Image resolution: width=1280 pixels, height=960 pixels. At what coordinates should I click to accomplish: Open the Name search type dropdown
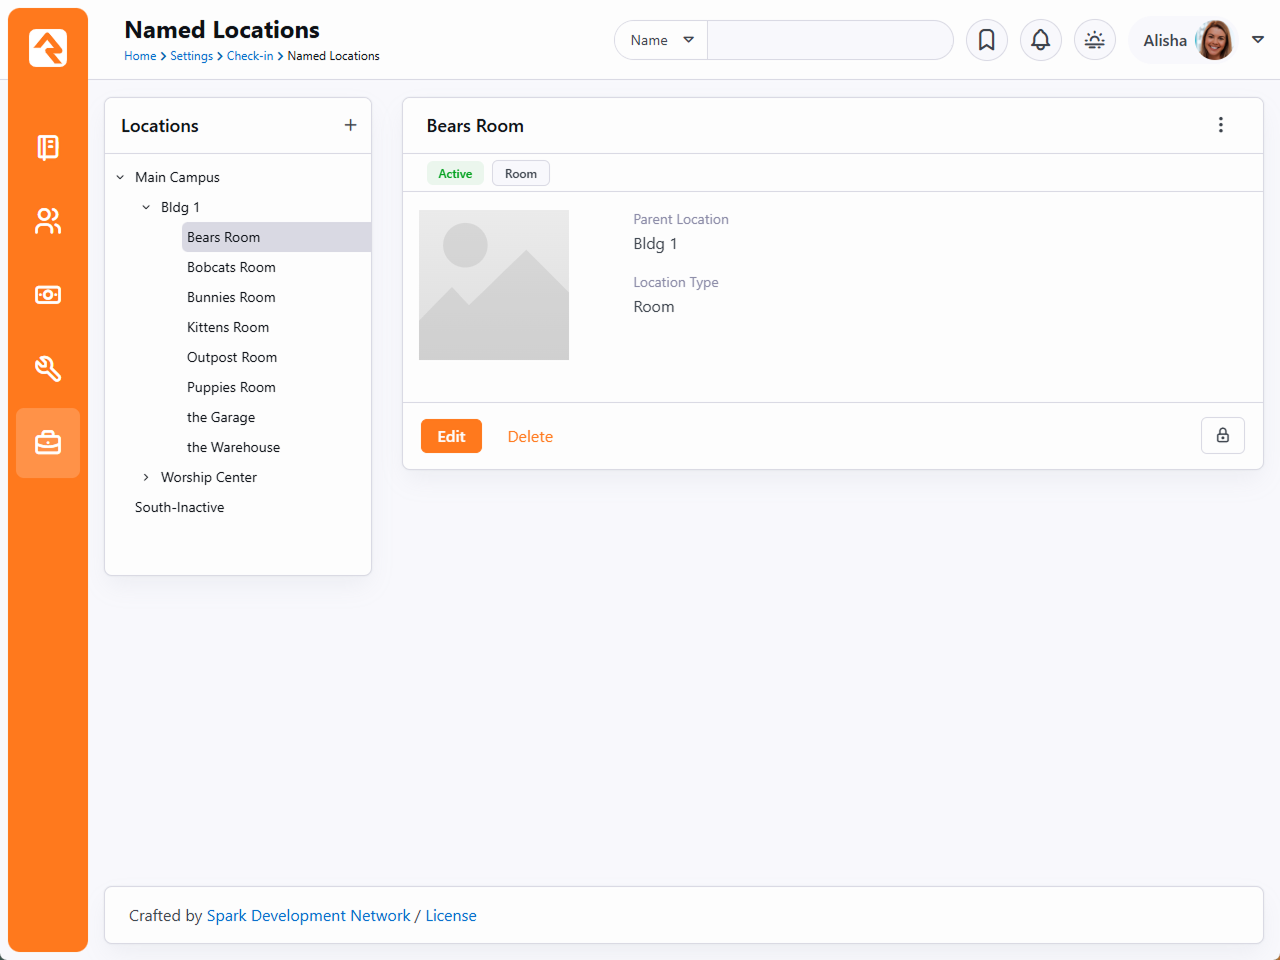tap(661, 40)
